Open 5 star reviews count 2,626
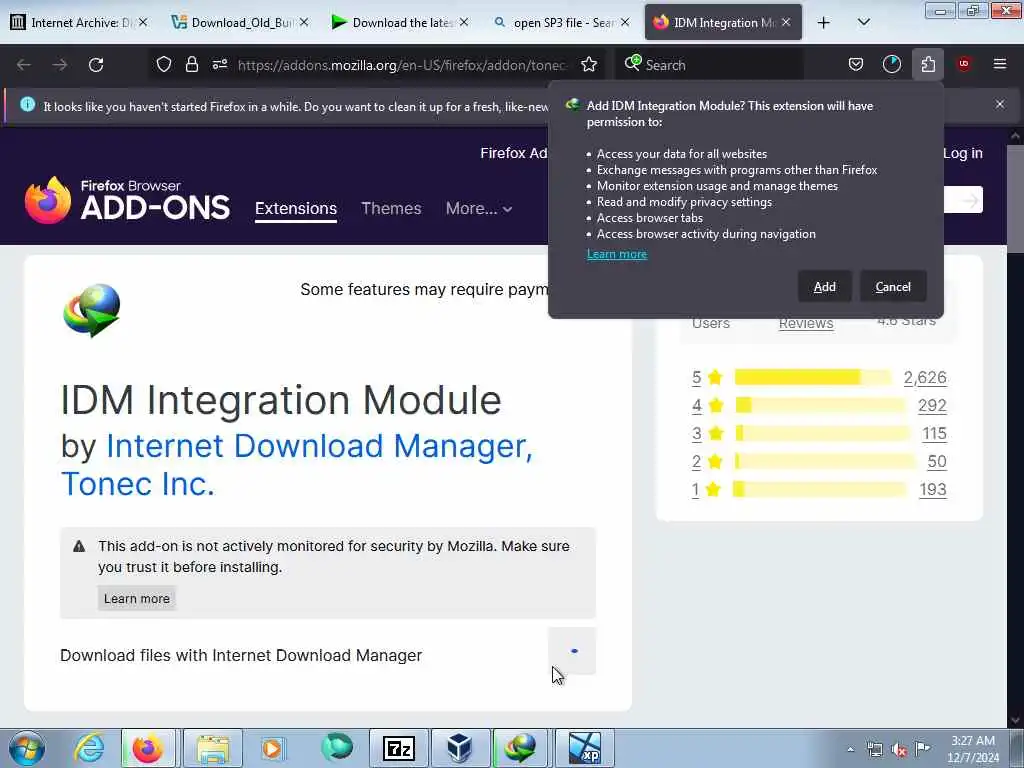The image size is (1024, 768). [925, 377]
